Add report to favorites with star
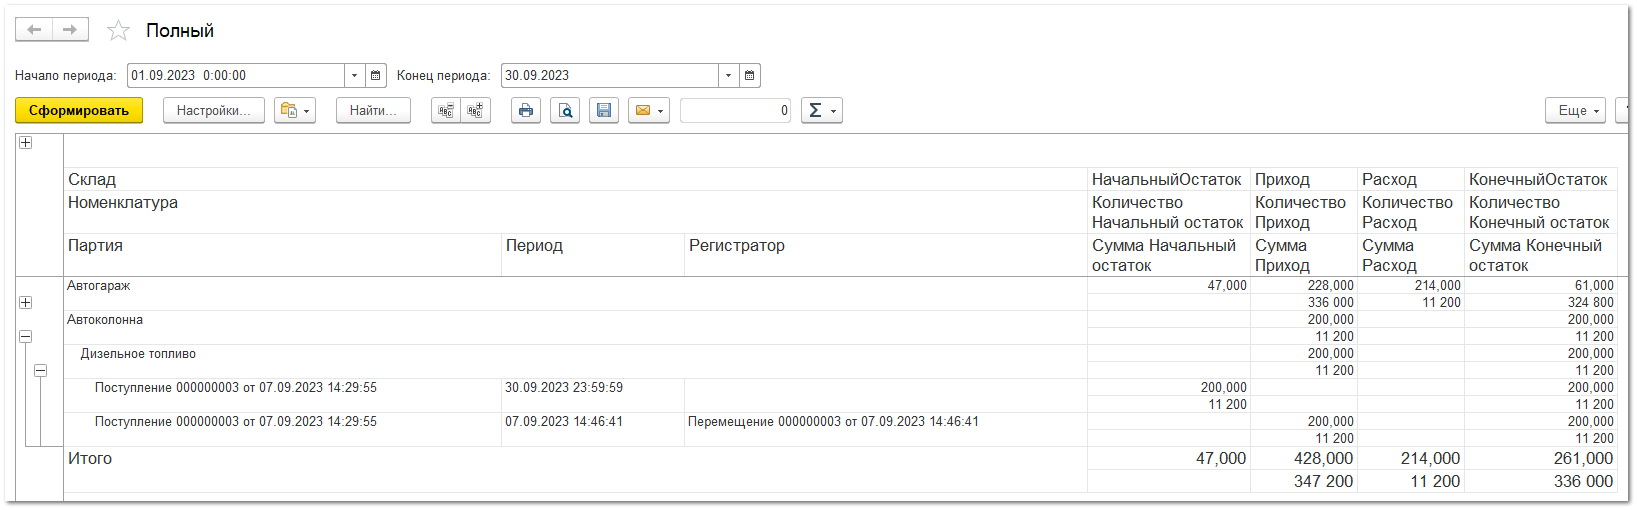Viewport: 1637px width, 510px height. coord(119,31)
